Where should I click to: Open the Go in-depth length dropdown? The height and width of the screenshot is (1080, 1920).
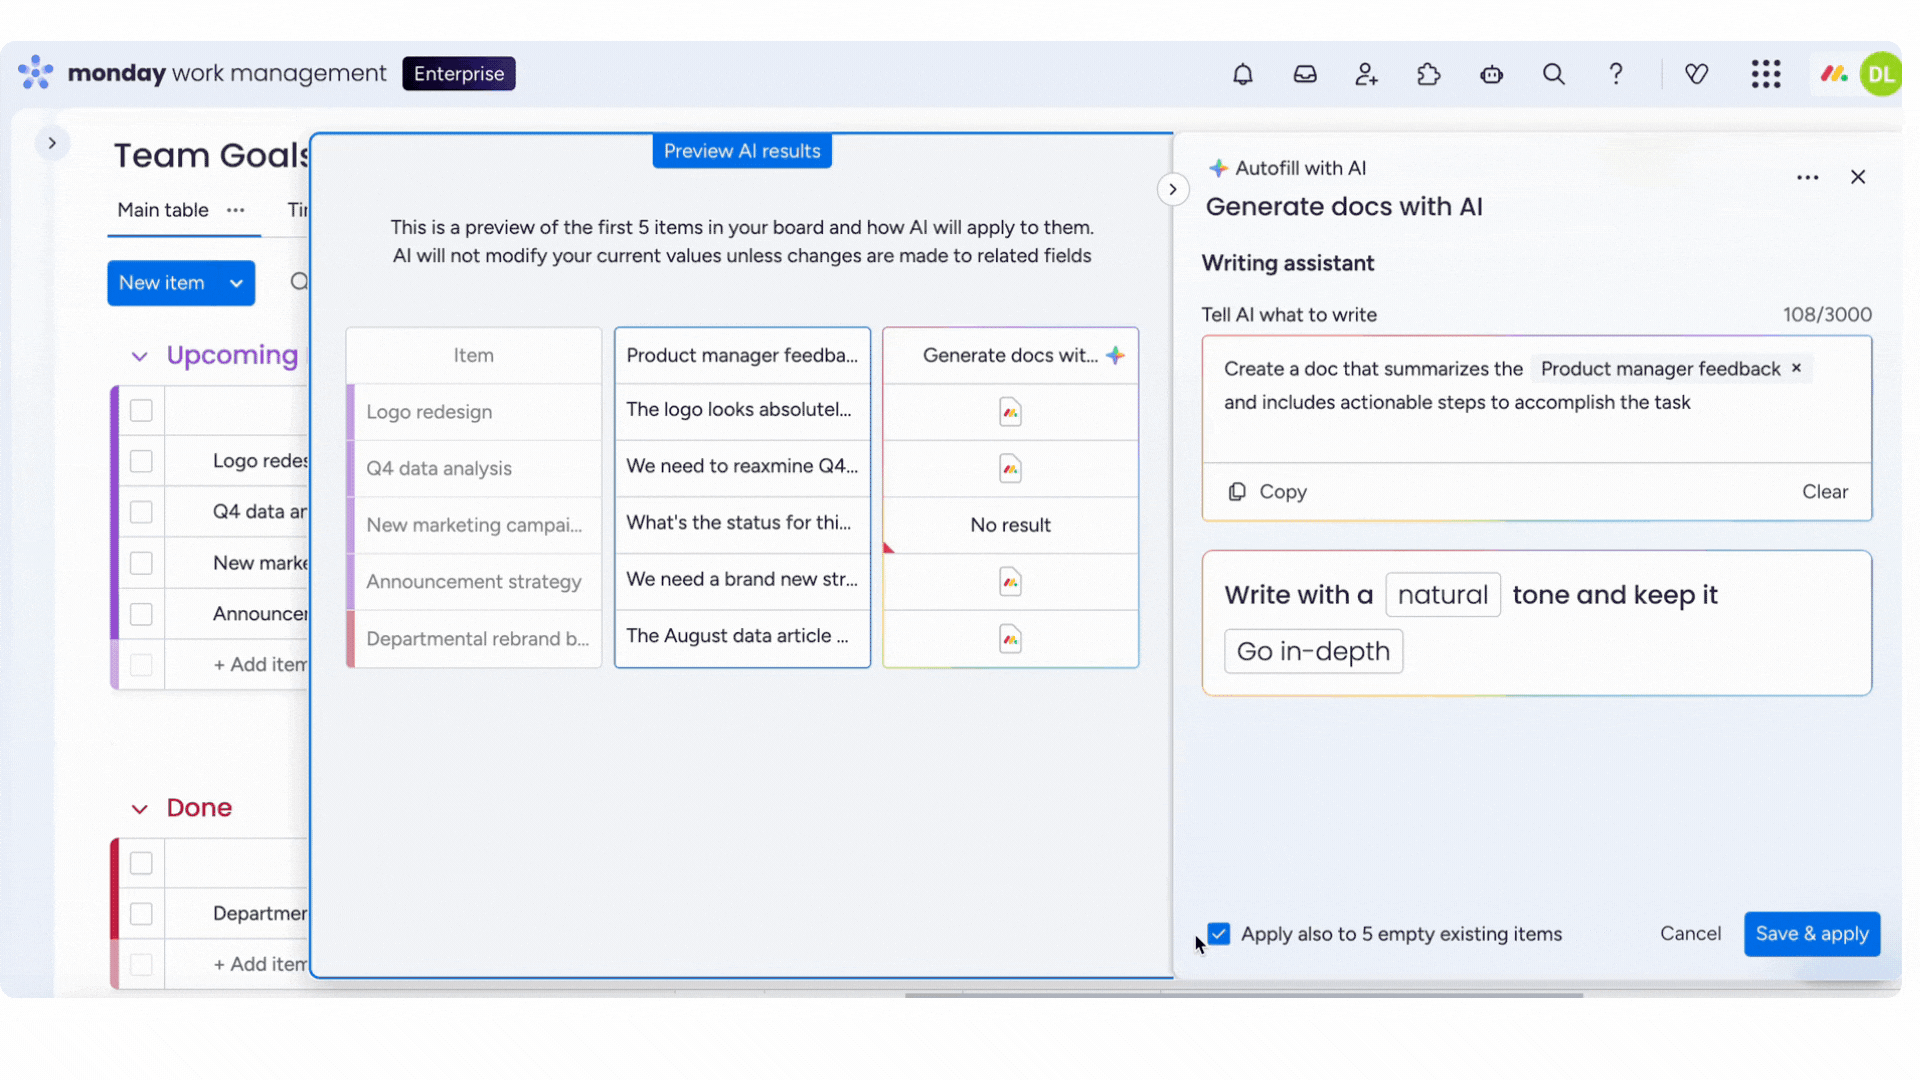click(1313, 652)
